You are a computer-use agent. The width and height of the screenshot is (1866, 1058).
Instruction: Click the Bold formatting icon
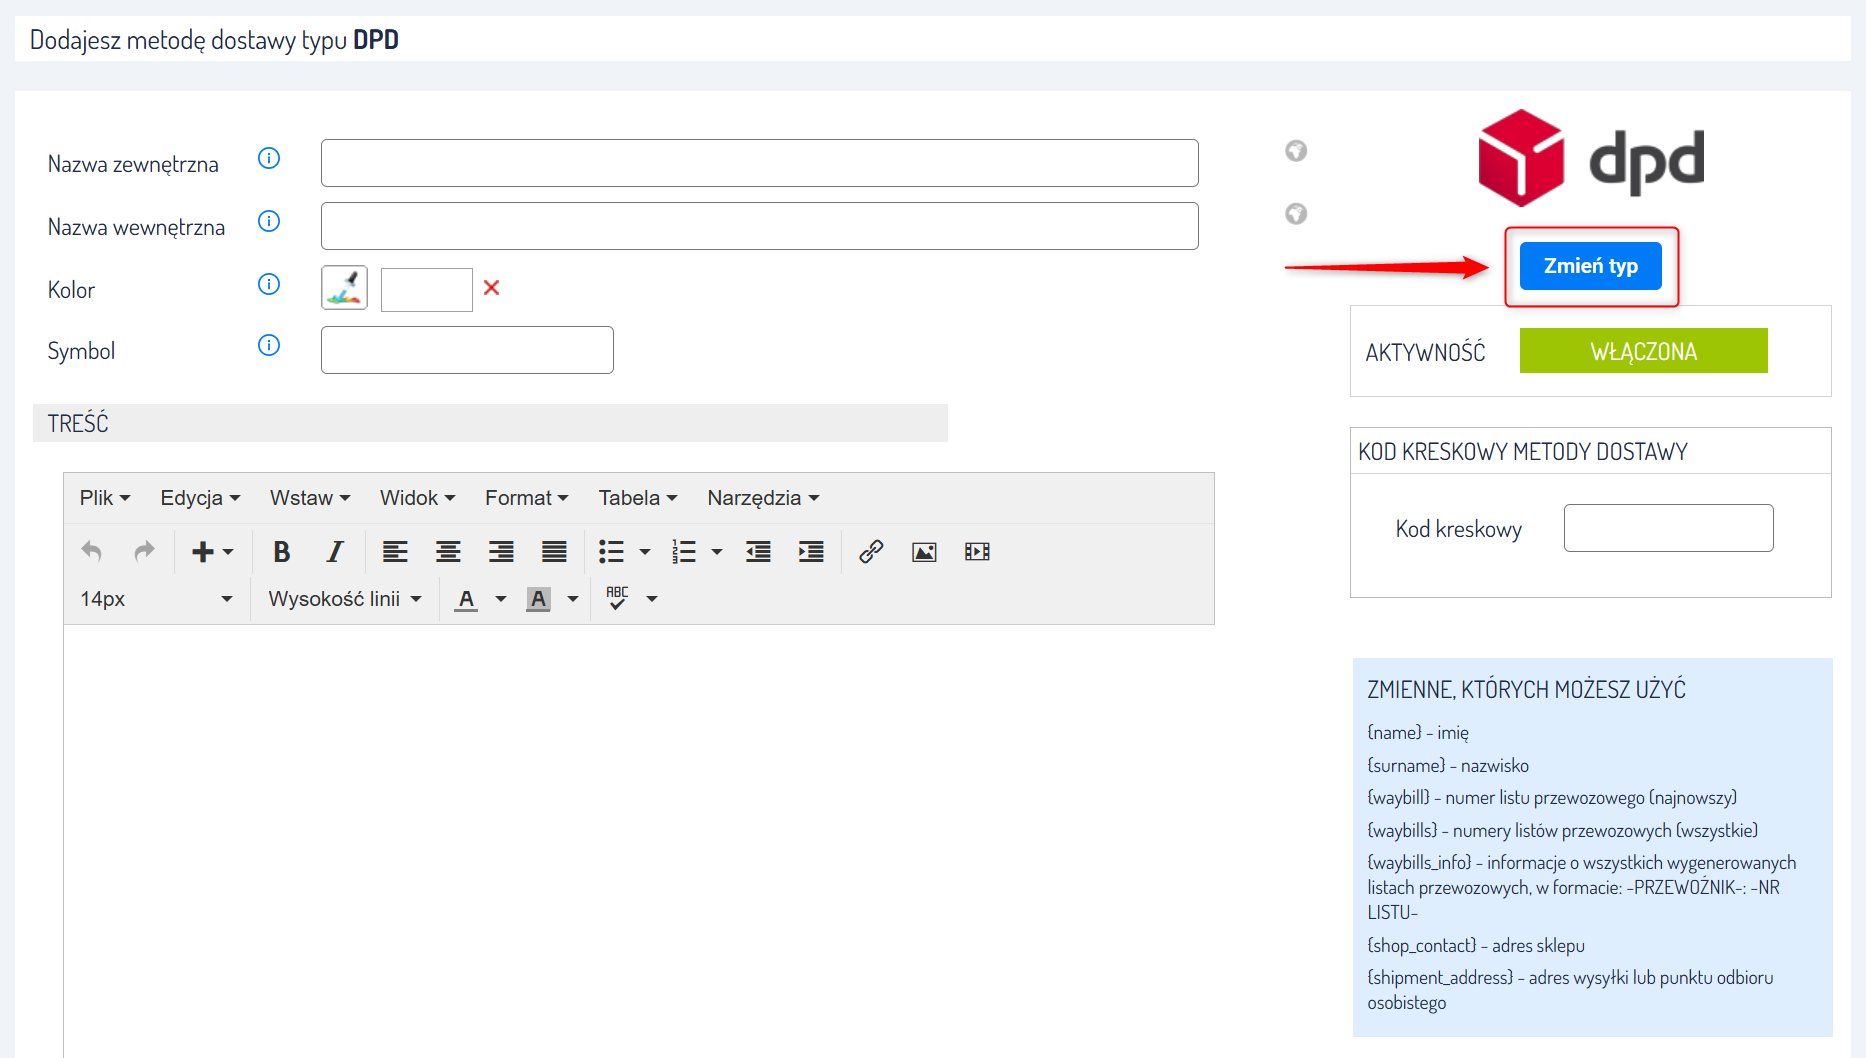coord(282,552)
